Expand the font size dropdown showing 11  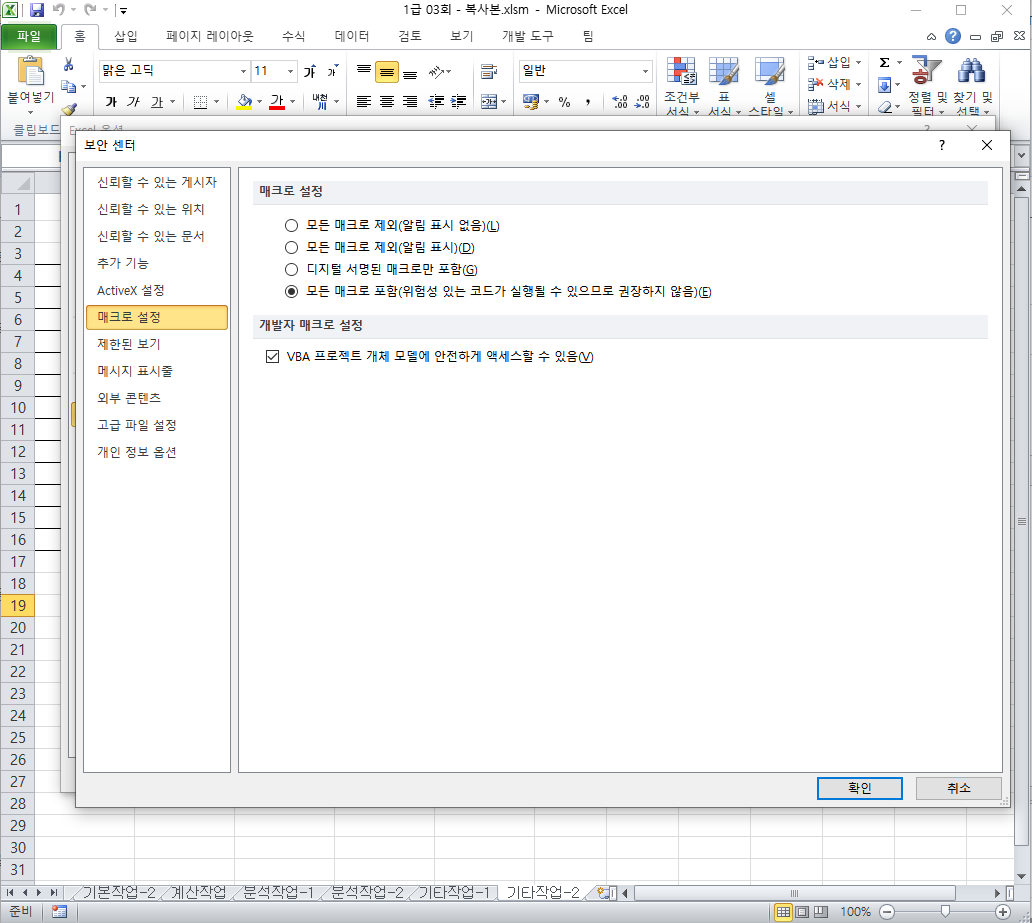click(291, 72)
